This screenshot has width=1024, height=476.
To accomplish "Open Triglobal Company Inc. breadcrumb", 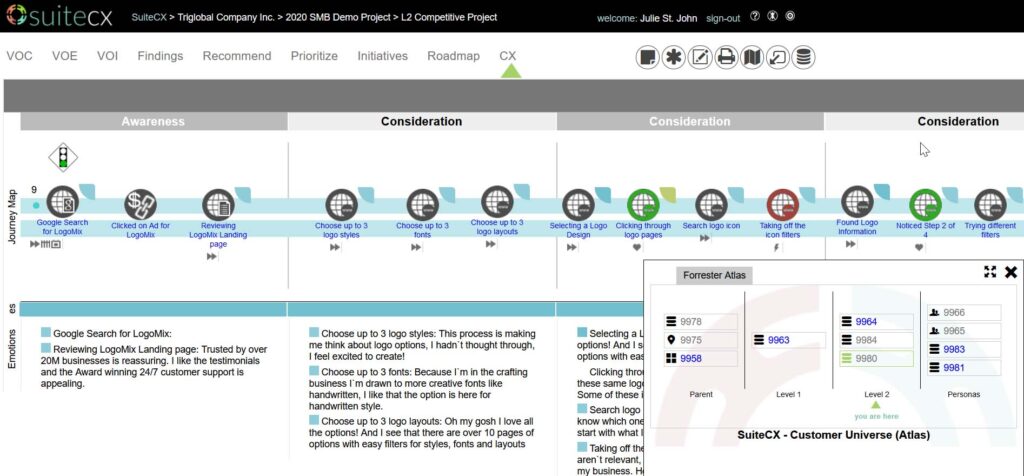I will [226, 18].
